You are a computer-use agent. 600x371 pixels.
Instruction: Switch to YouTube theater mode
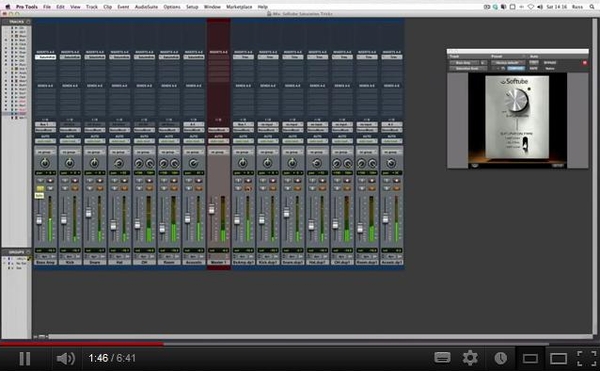point(558,358)
